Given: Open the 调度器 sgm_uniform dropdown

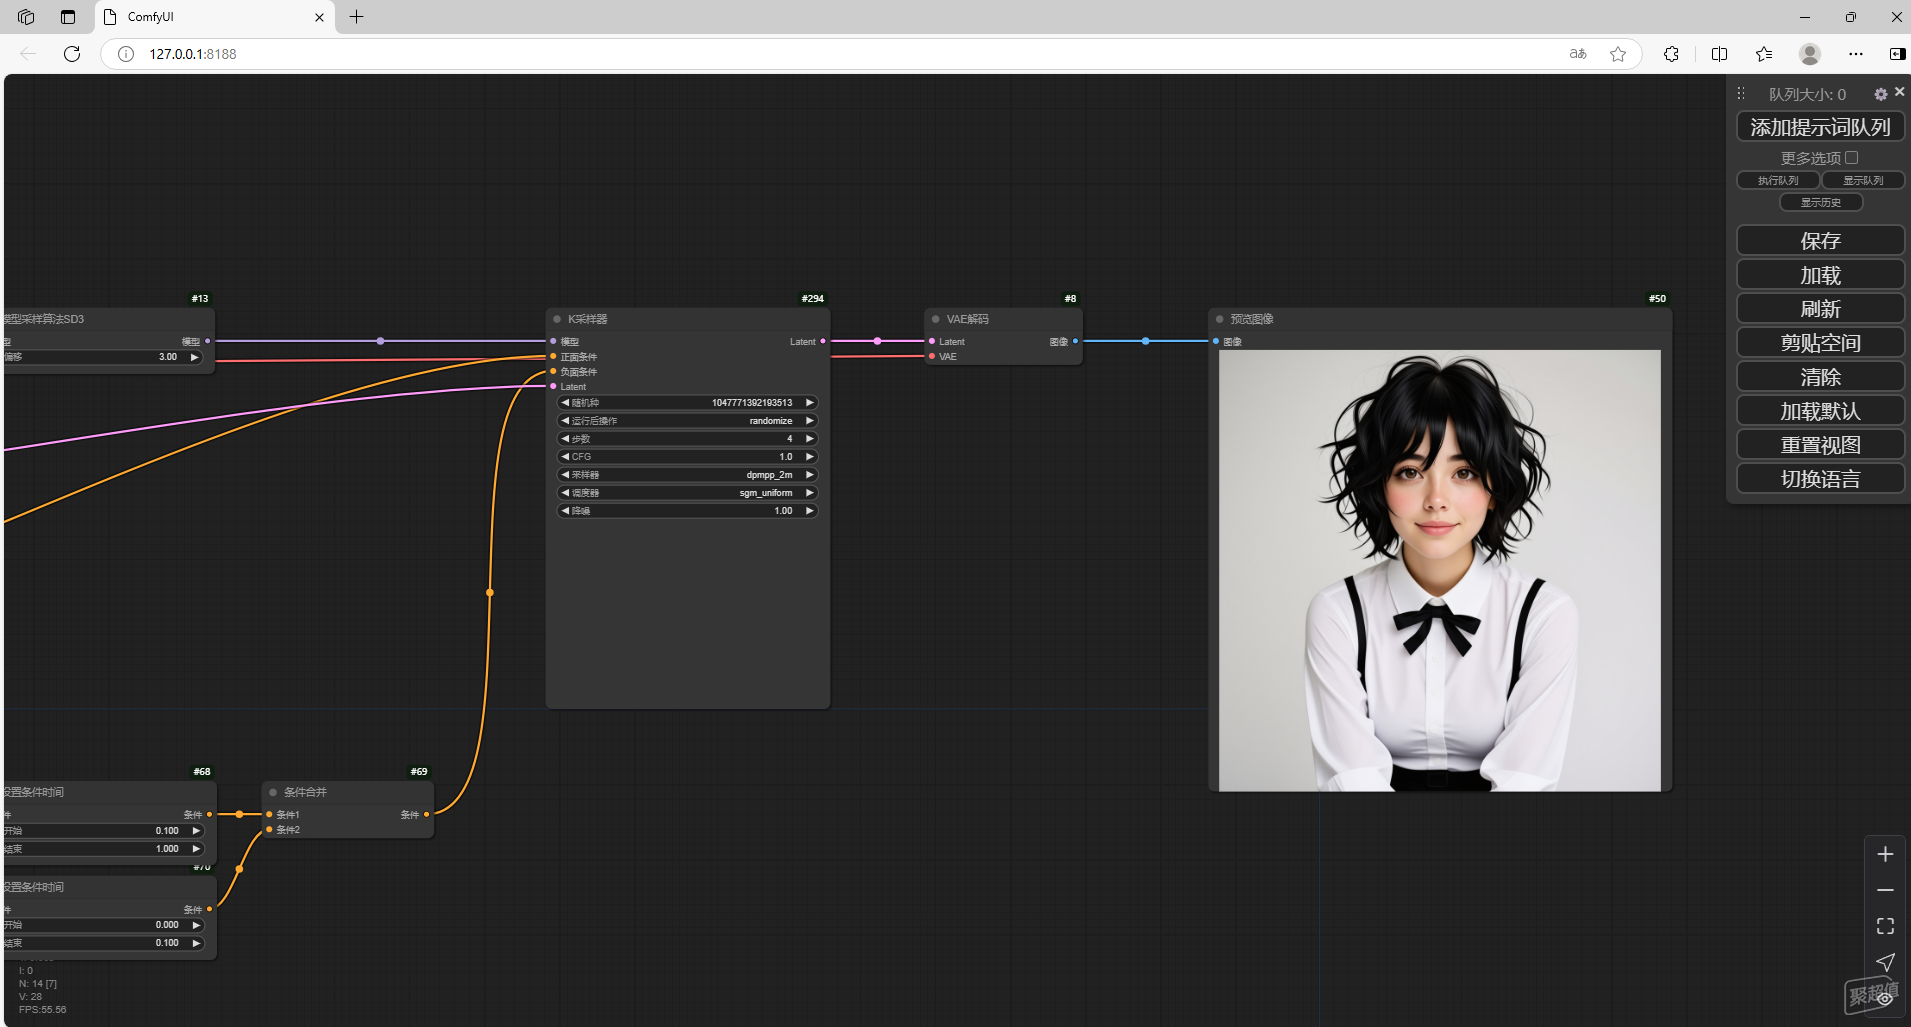Looking at the screenshot, I should tap(688, 493).
